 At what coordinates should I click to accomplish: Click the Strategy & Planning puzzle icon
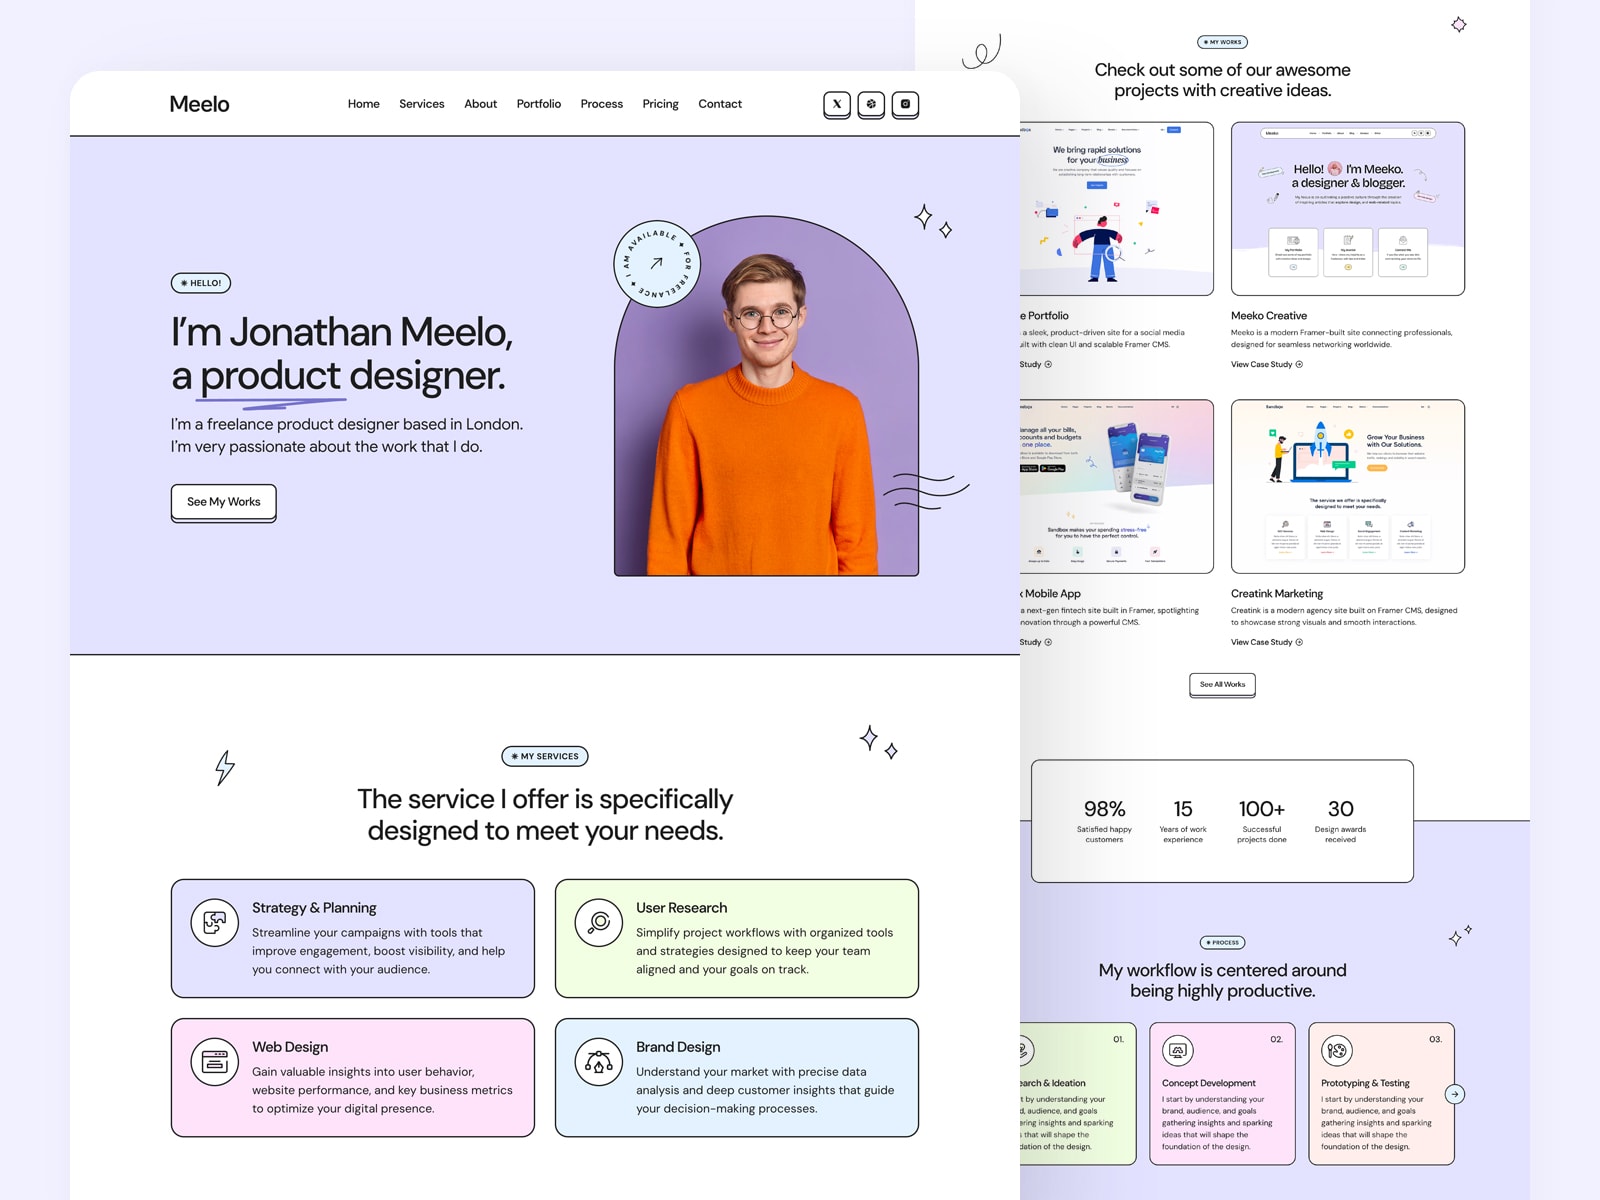tap(215, 923)
